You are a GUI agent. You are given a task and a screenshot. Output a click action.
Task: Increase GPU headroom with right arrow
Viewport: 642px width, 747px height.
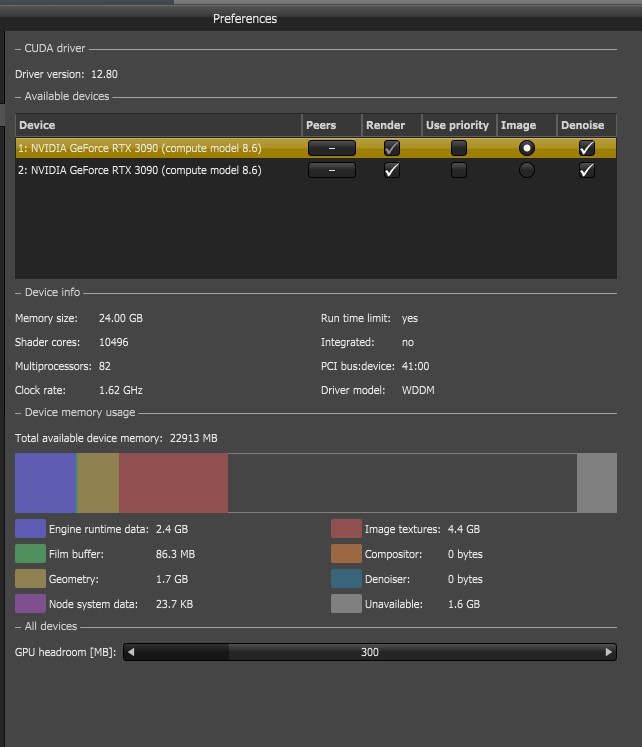(x=609, y=652)
